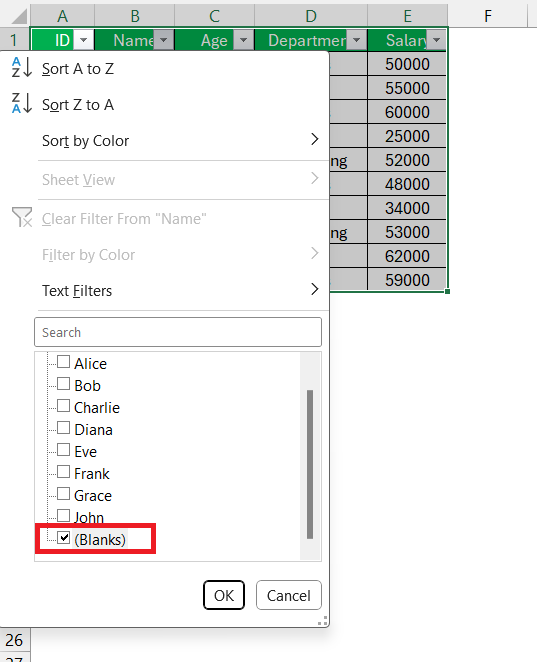Click the salary cell 60000
The width and height of the screenshot is (537, 662).
pyautogui.click(x=407, y=112)
